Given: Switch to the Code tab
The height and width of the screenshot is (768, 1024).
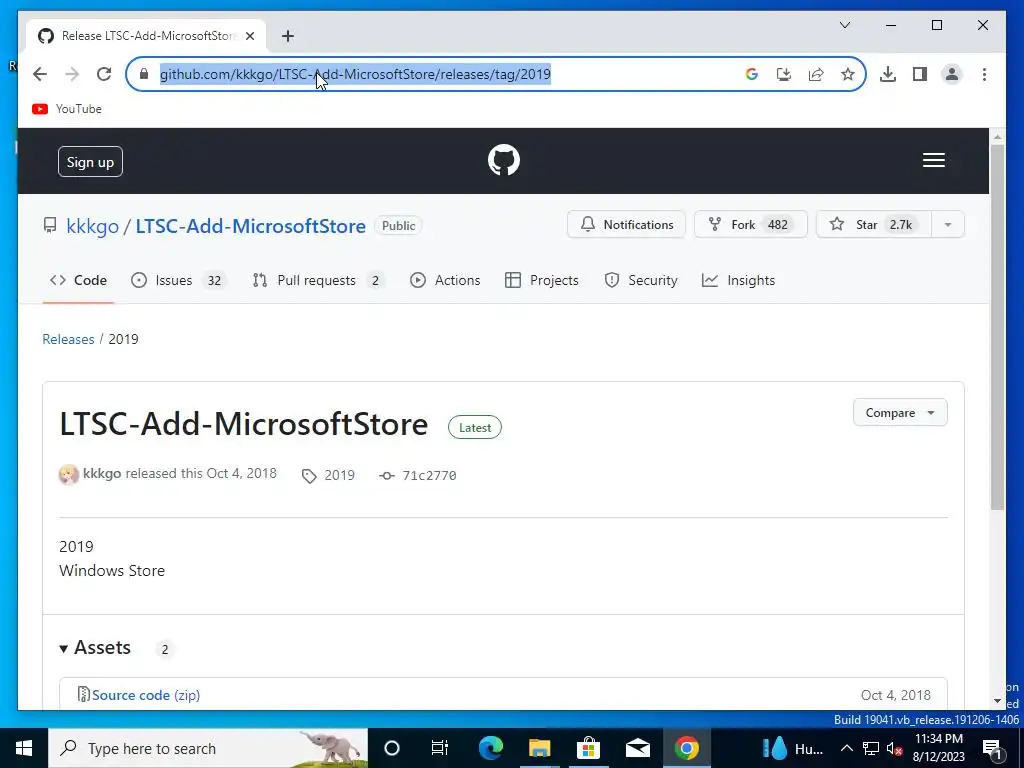Looking at the screenshot, I should coord(78,280).
